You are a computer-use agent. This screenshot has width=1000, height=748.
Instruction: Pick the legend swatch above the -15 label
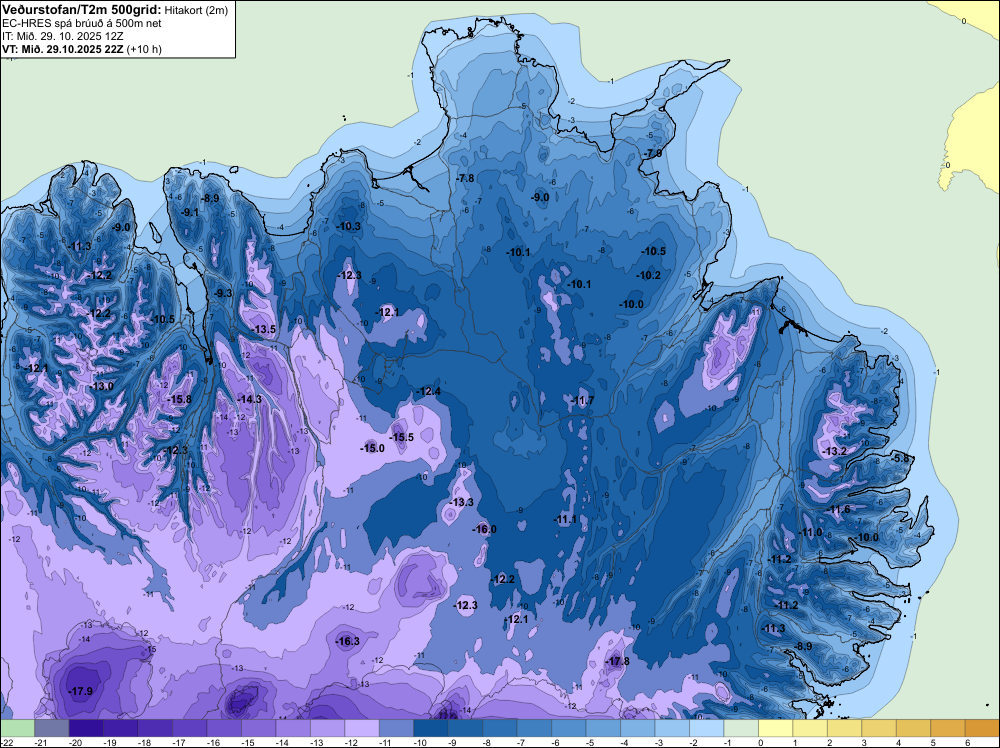[258, 728]
